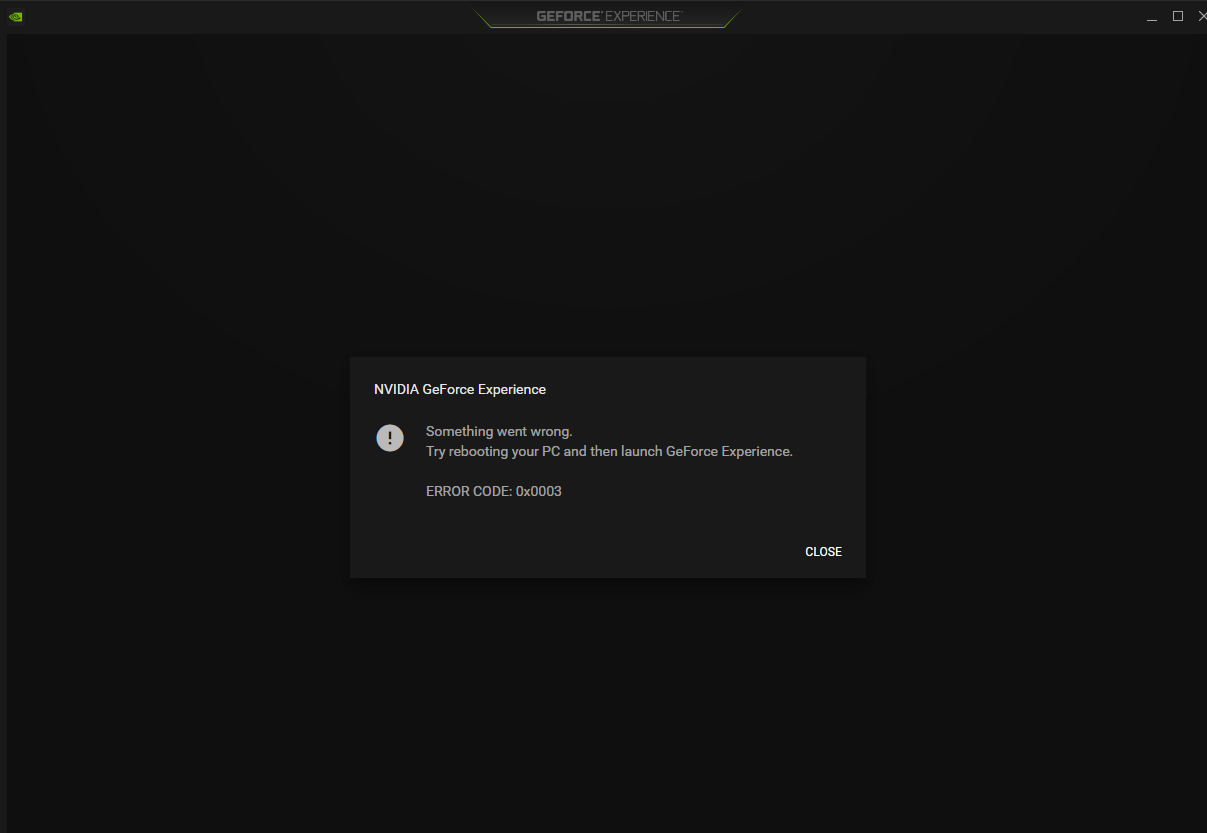This screenshot has height=833, width=1207.
Task: Click 'NVIDIA GeForce Experience' dialog heading
Action: coord(460,389)
